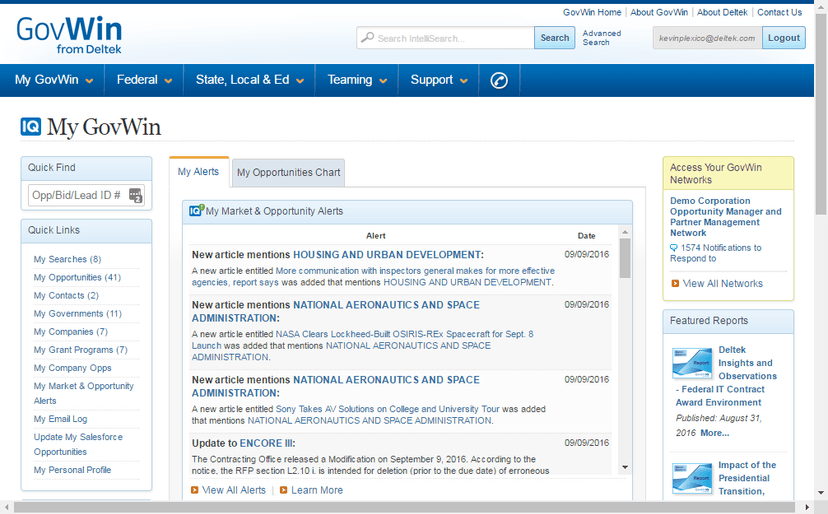Image resolution: width=828 pixels, height=514 pixels.
Task: Click the orange arrow beside View All Networks
Action: point(676,284)
